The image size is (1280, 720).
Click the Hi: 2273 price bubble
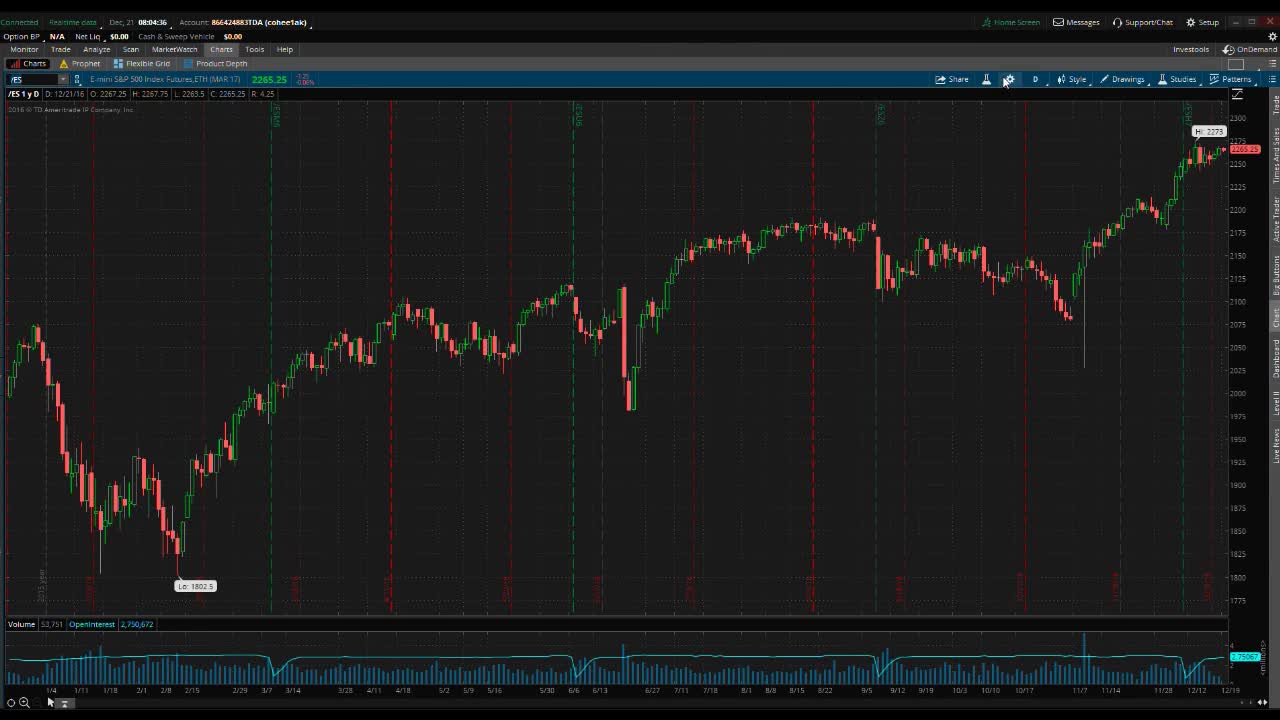point(1209,131)
